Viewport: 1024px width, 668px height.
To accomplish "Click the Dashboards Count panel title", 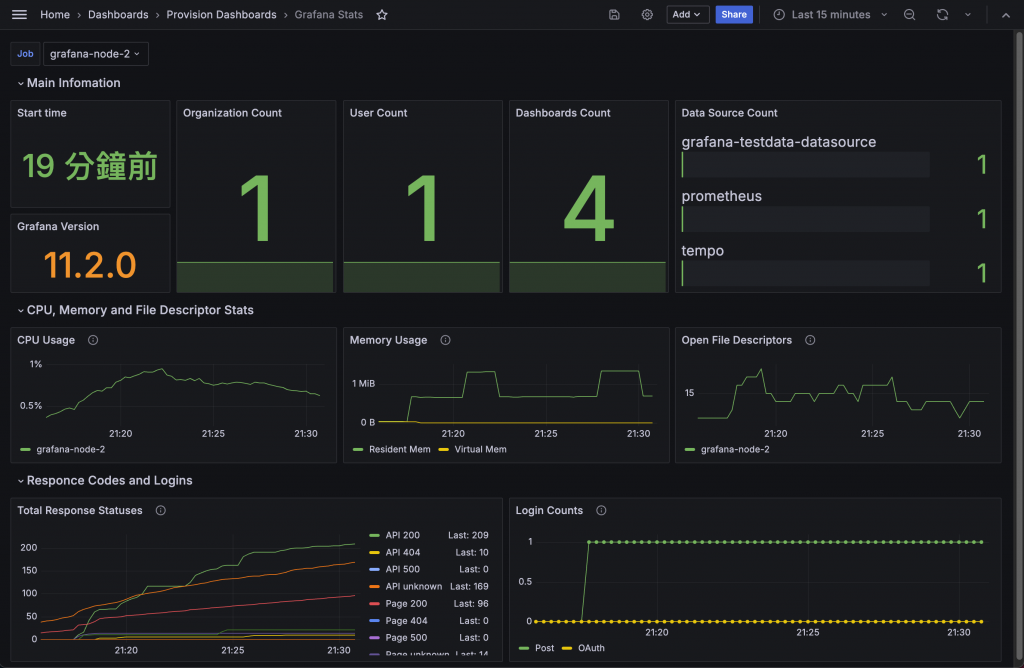I will [x=563, y=113].
